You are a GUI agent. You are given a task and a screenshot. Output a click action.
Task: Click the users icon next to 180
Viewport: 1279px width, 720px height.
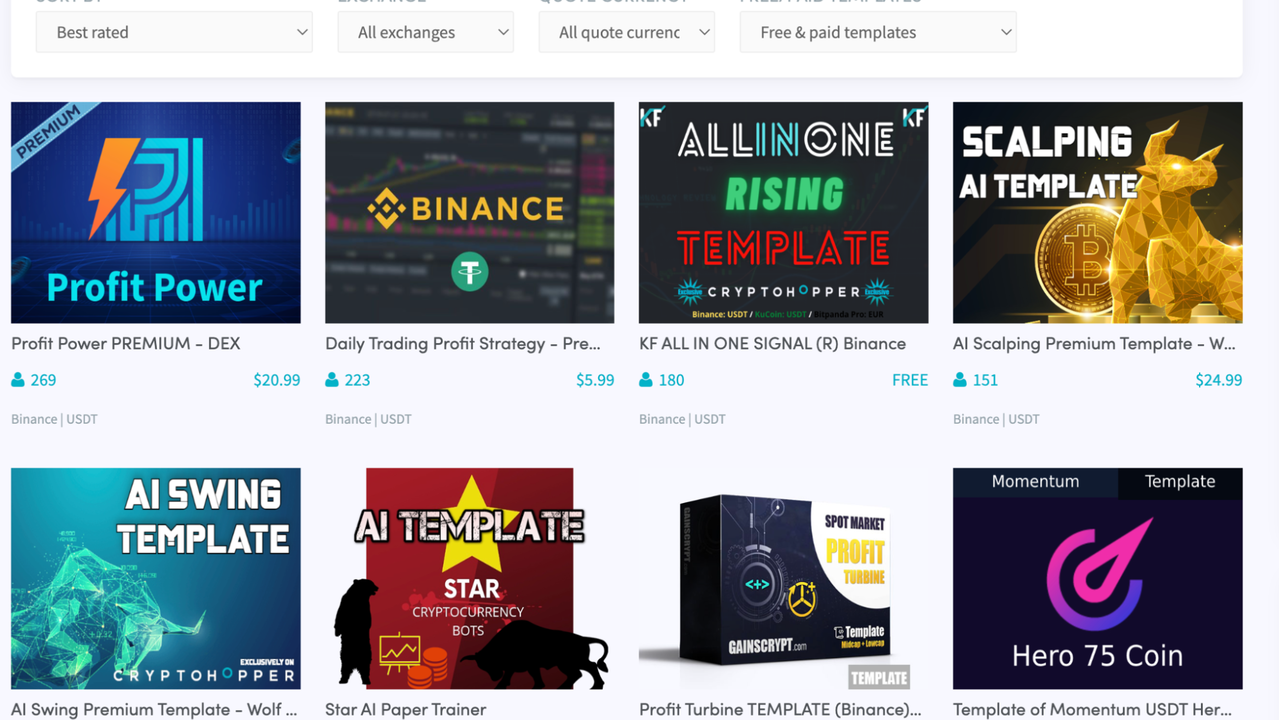(x=646, y=380)
